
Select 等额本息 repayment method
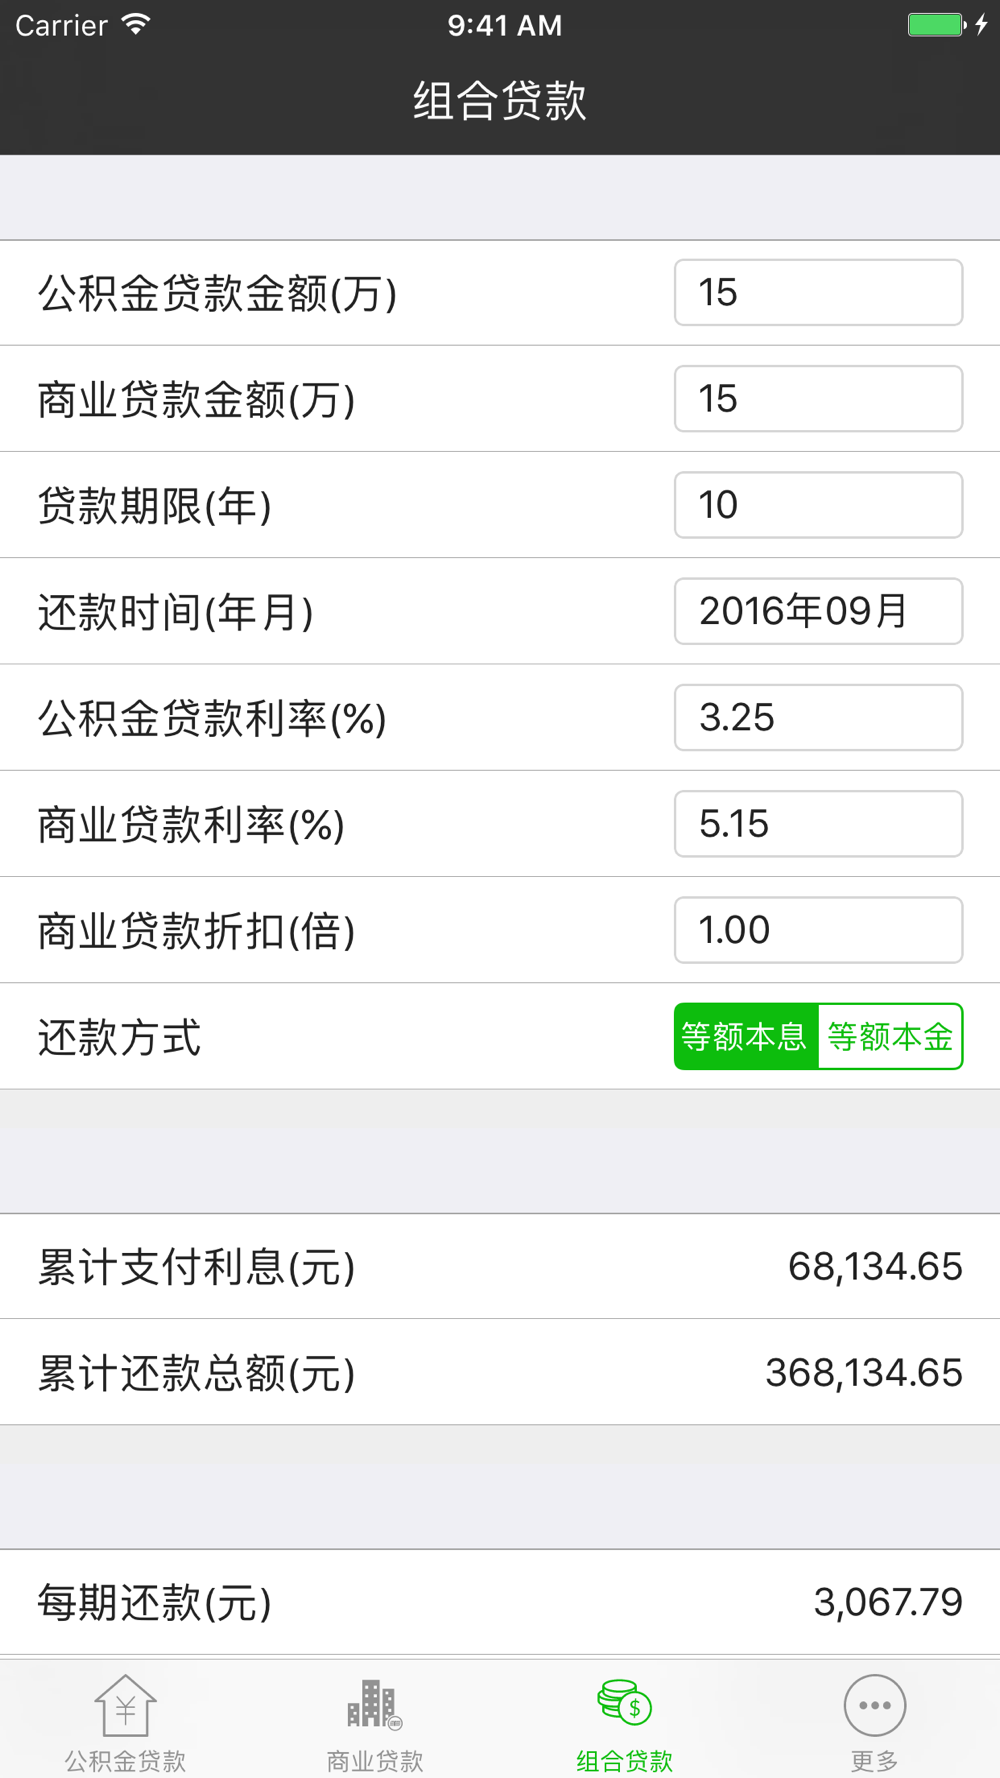coord(746,1037)
